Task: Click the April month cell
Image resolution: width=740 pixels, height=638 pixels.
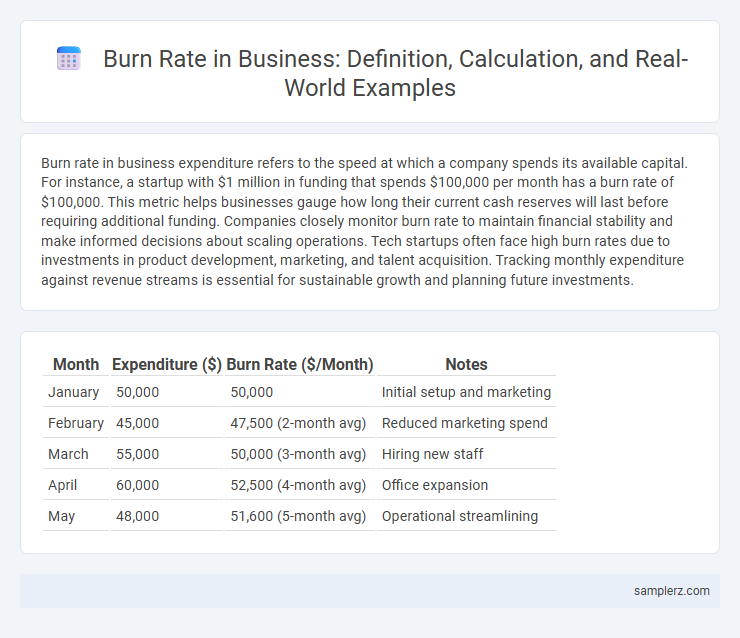Action: 76,485
